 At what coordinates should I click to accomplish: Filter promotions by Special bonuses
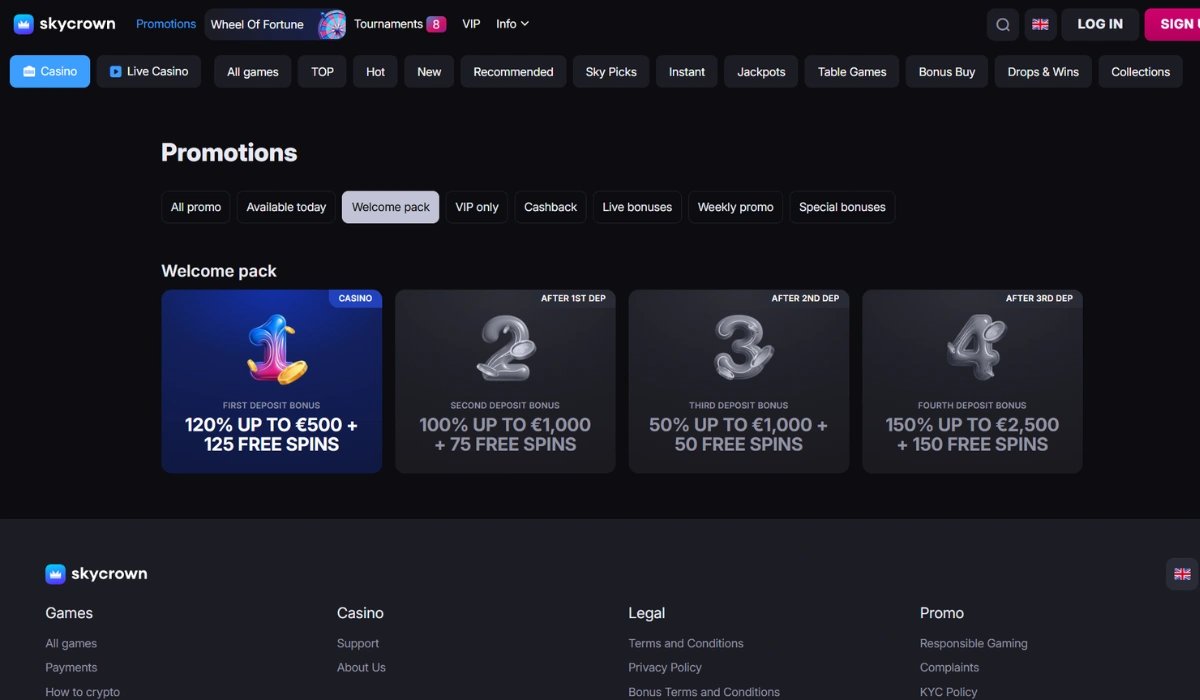pos(842,207)
